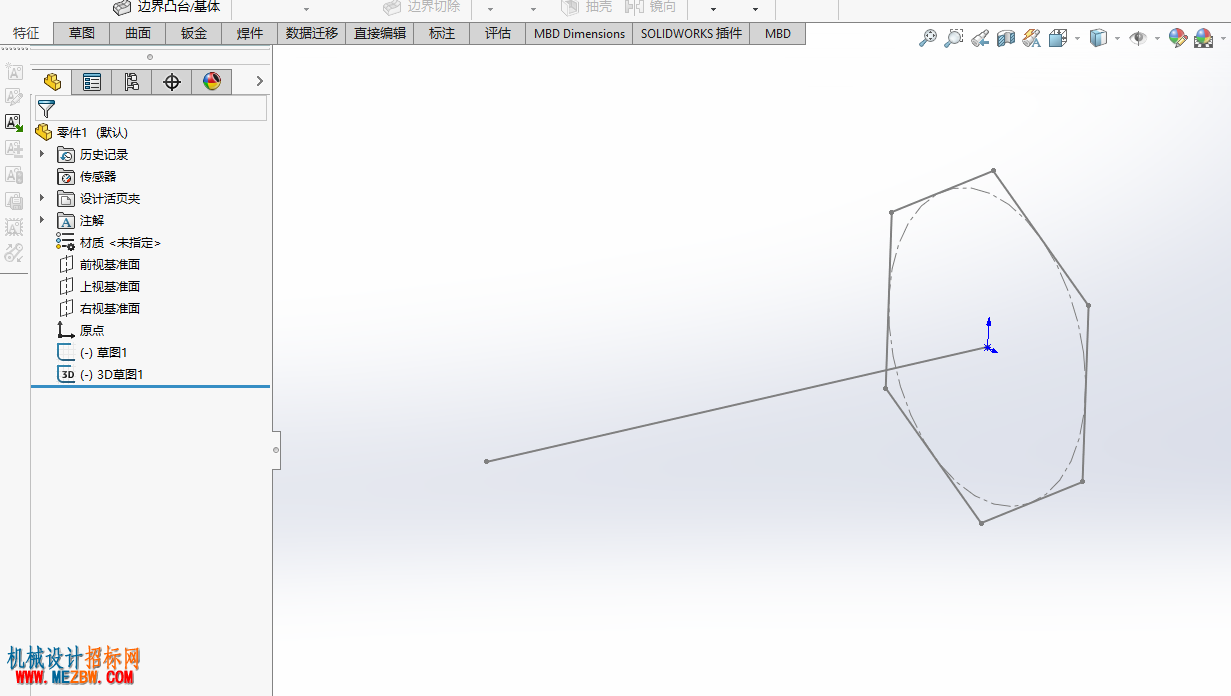The image size is (1231, 696).
Task: Collapse the feature tree panel handle
Action: 277,450
